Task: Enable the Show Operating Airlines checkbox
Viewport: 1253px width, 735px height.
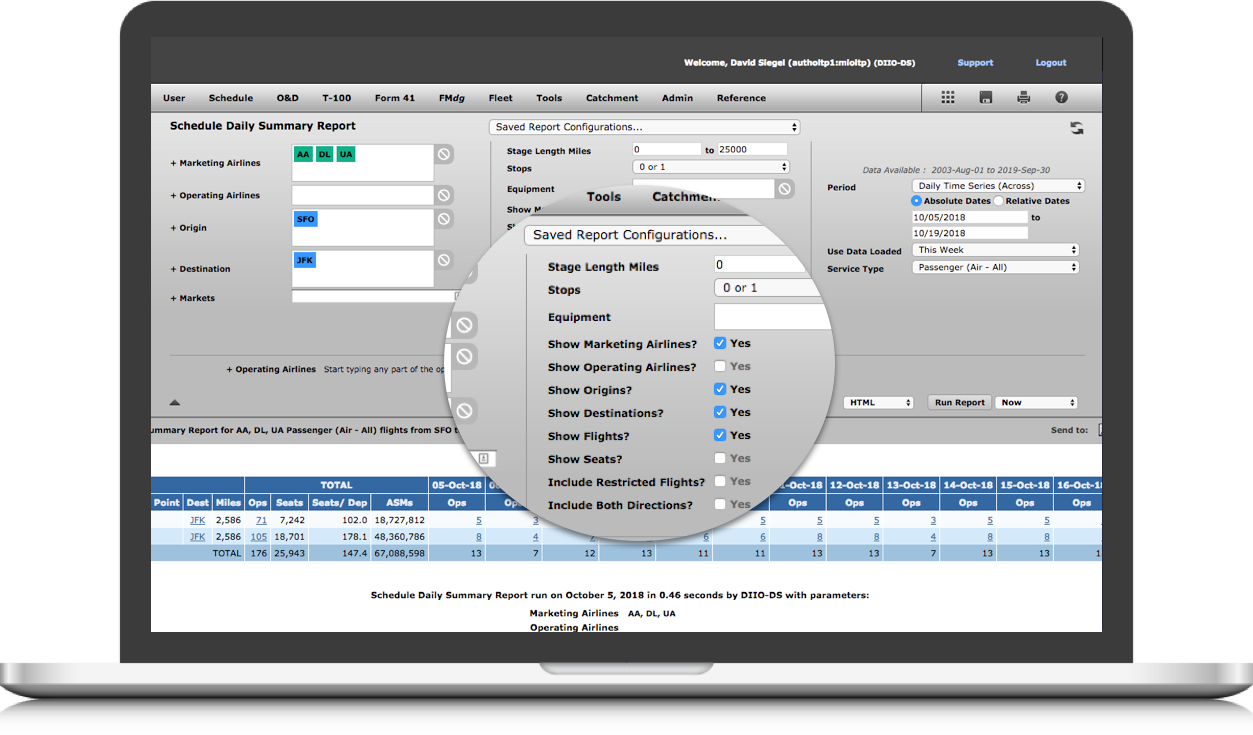Action: tap(720, 367)
